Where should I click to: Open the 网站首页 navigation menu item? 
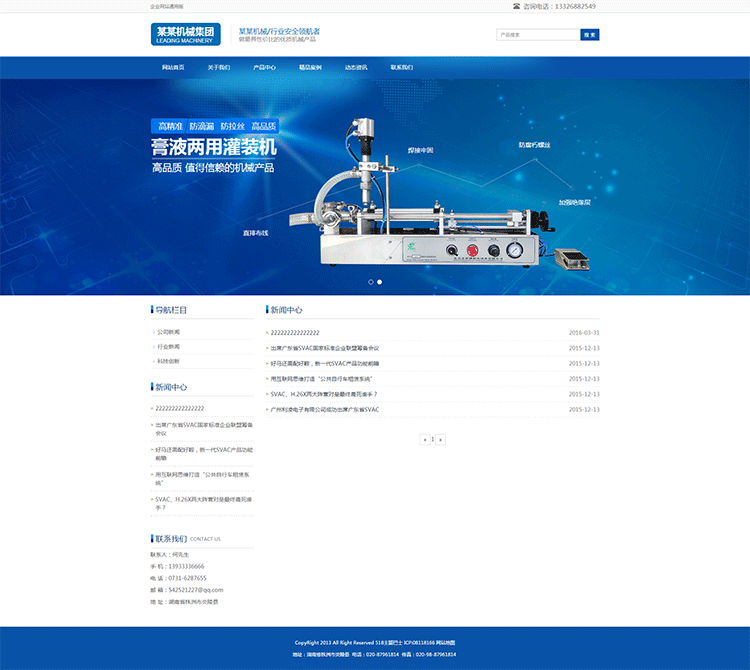(173, 68)
